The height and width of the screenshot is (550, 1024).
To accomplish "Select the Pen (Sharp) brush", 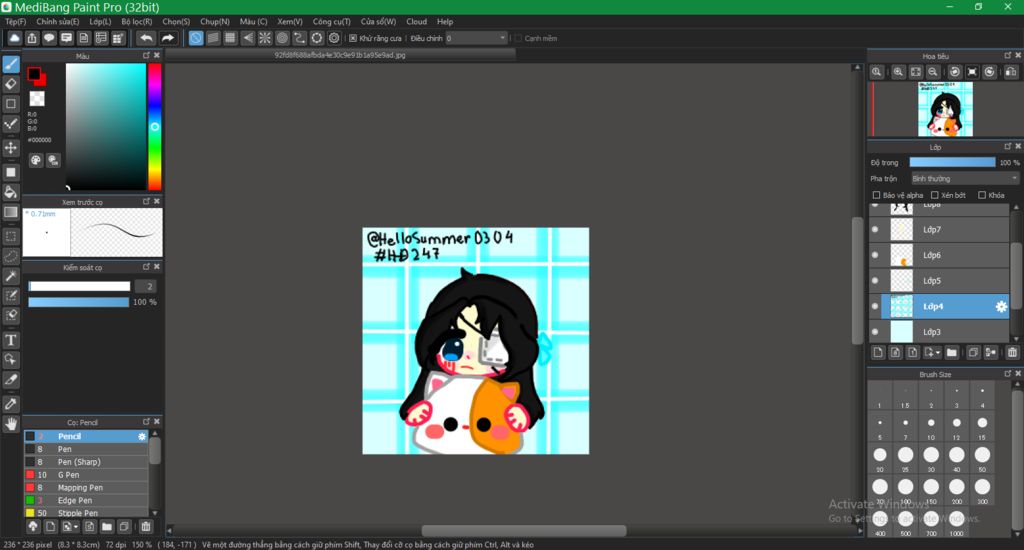I will point(86,462).
